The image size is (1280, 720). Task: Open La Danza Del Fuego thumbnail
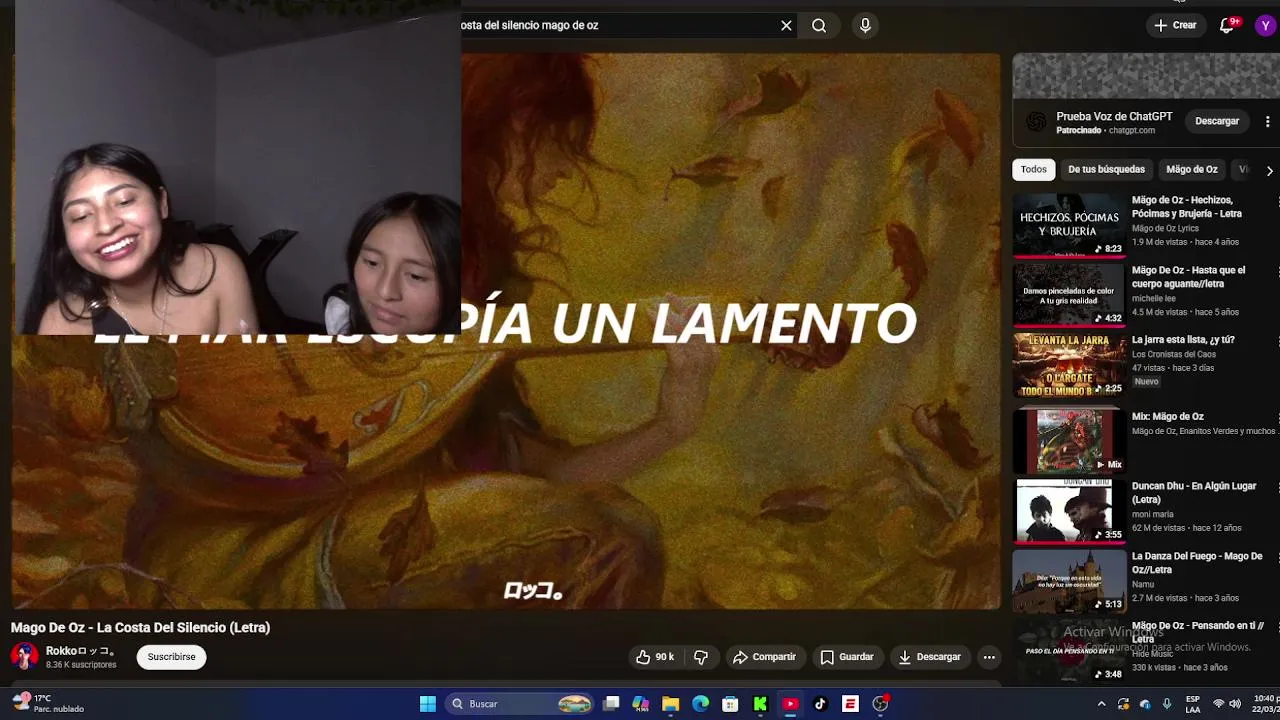tap(1069, 581)
